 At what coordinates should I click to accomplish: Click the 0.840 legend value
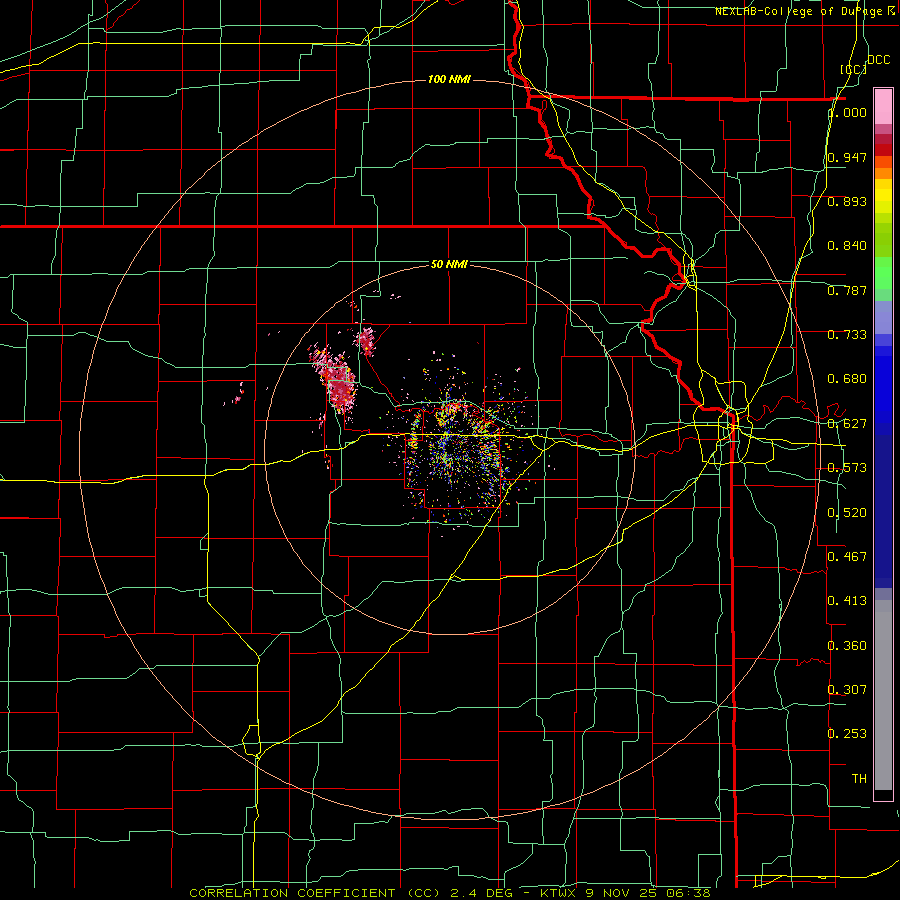tap(847, 246)
